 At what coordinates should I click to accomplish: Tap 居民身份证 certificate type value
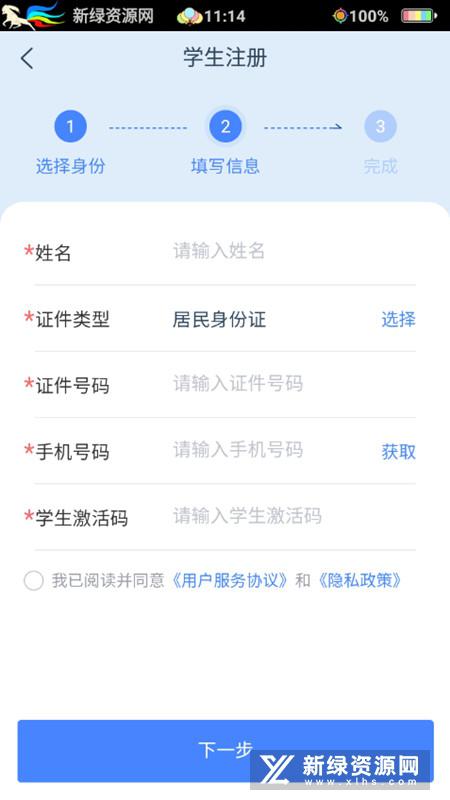(x=219, y=319)
